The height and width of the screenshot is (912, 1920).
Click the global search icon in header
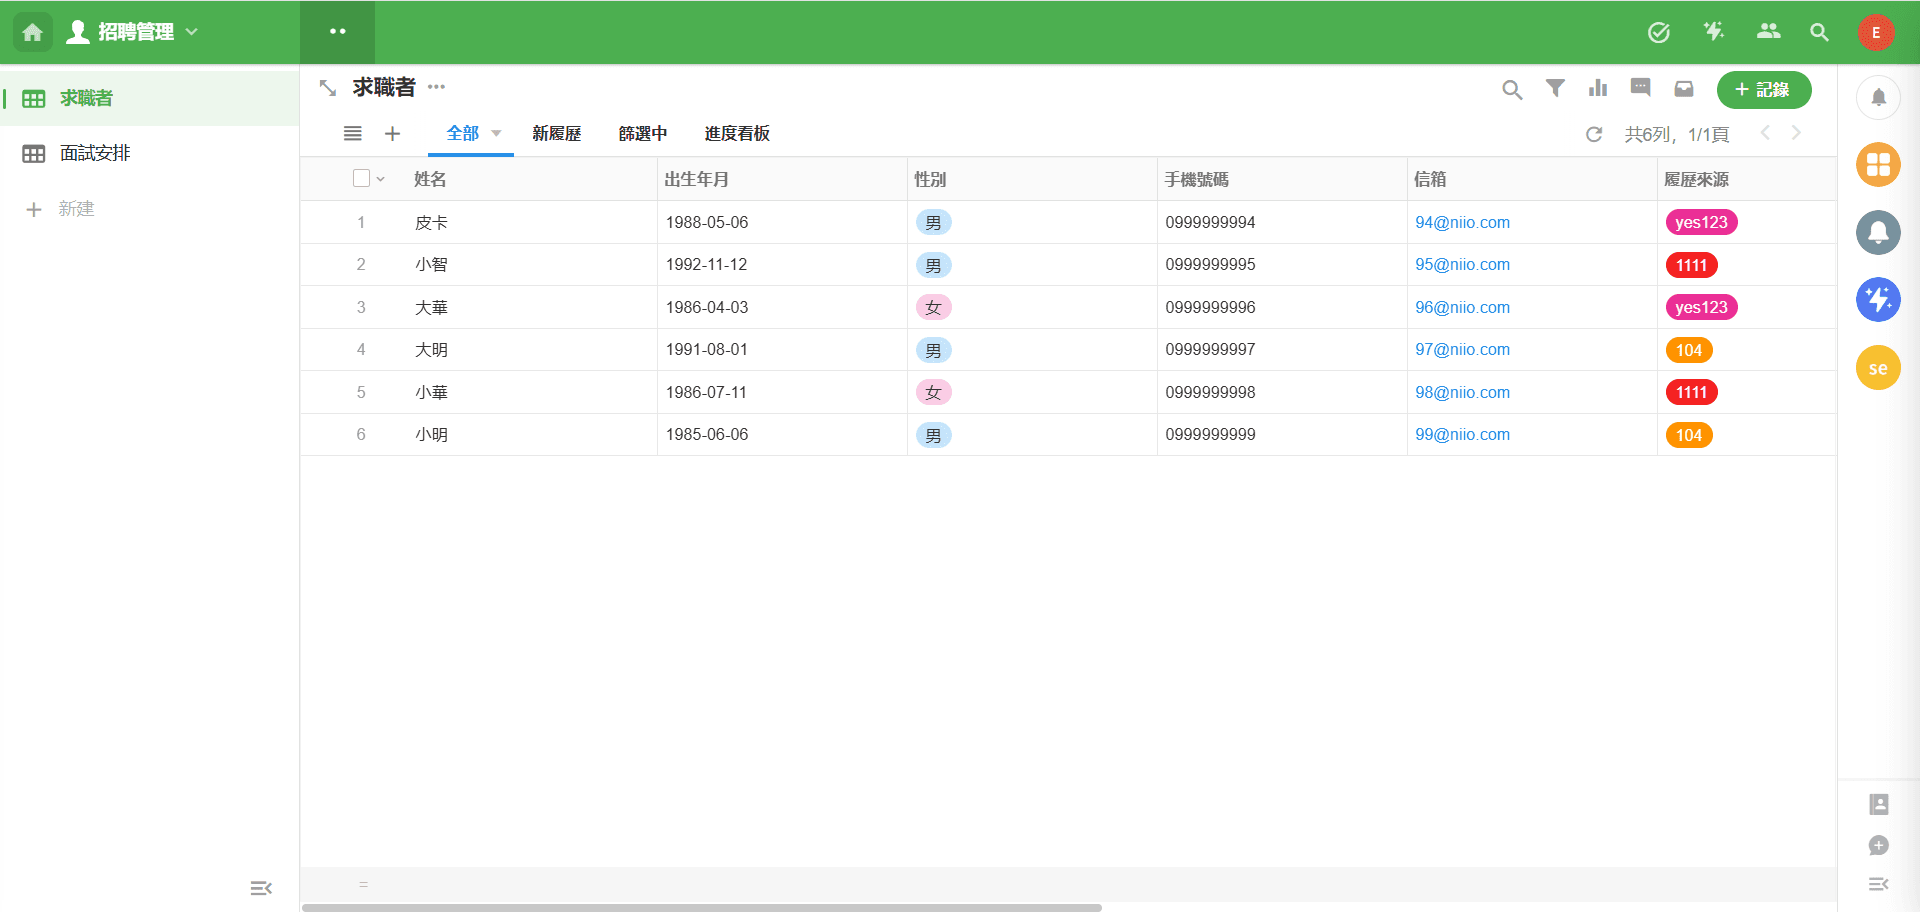pyautogui.click(x=1819, y=32)
